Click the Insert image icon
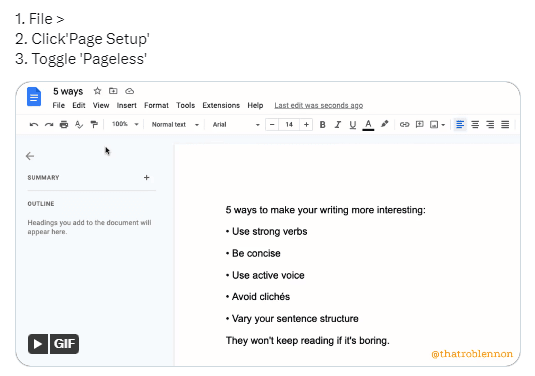Image resolution: width=535 pixels, height=376 pixels. 434,125
